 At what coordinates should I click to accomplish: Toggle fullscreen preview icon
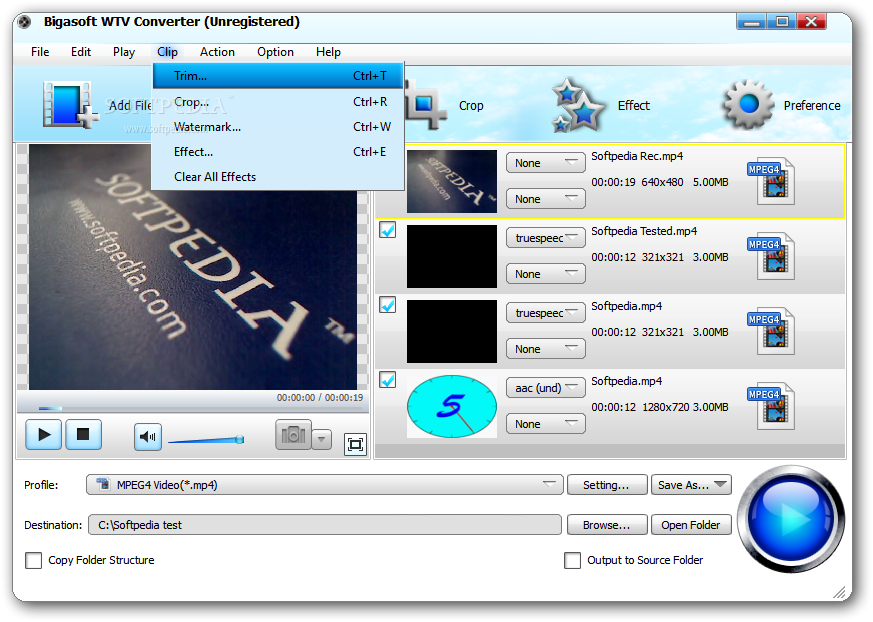(355, 444)
